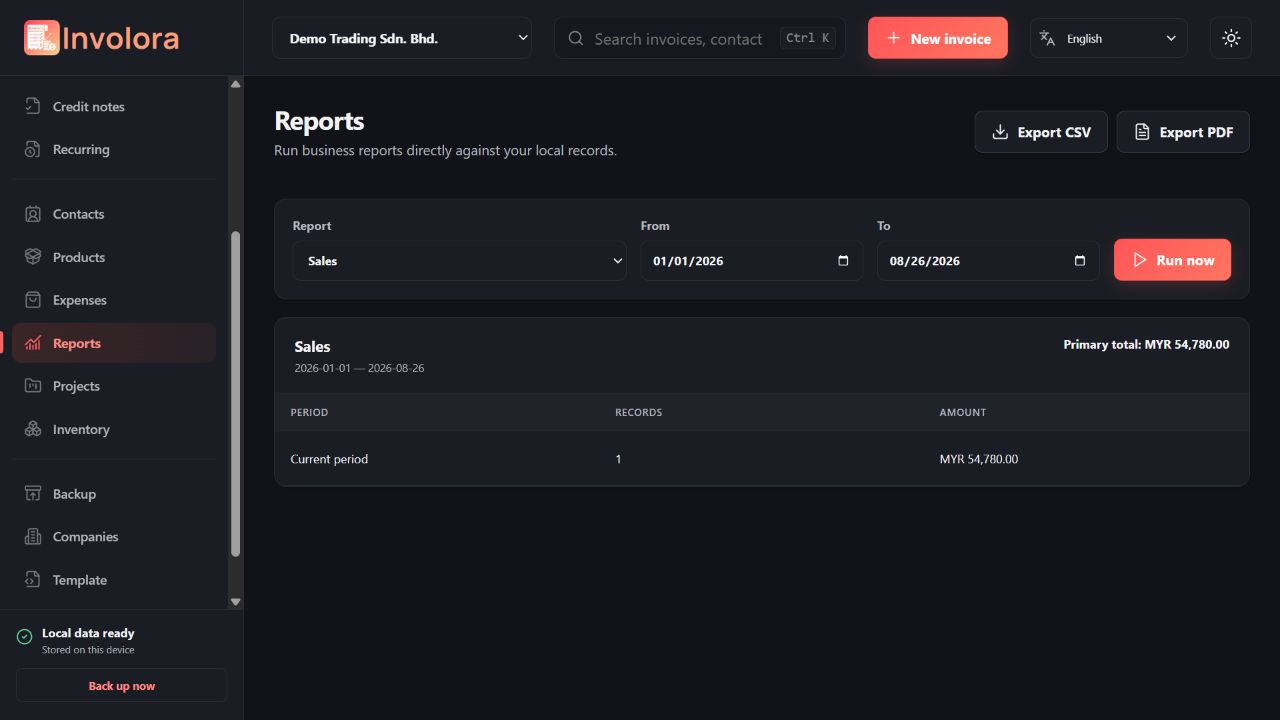
Task: Click the Companies building icon
Action: (x=33, y=537)
